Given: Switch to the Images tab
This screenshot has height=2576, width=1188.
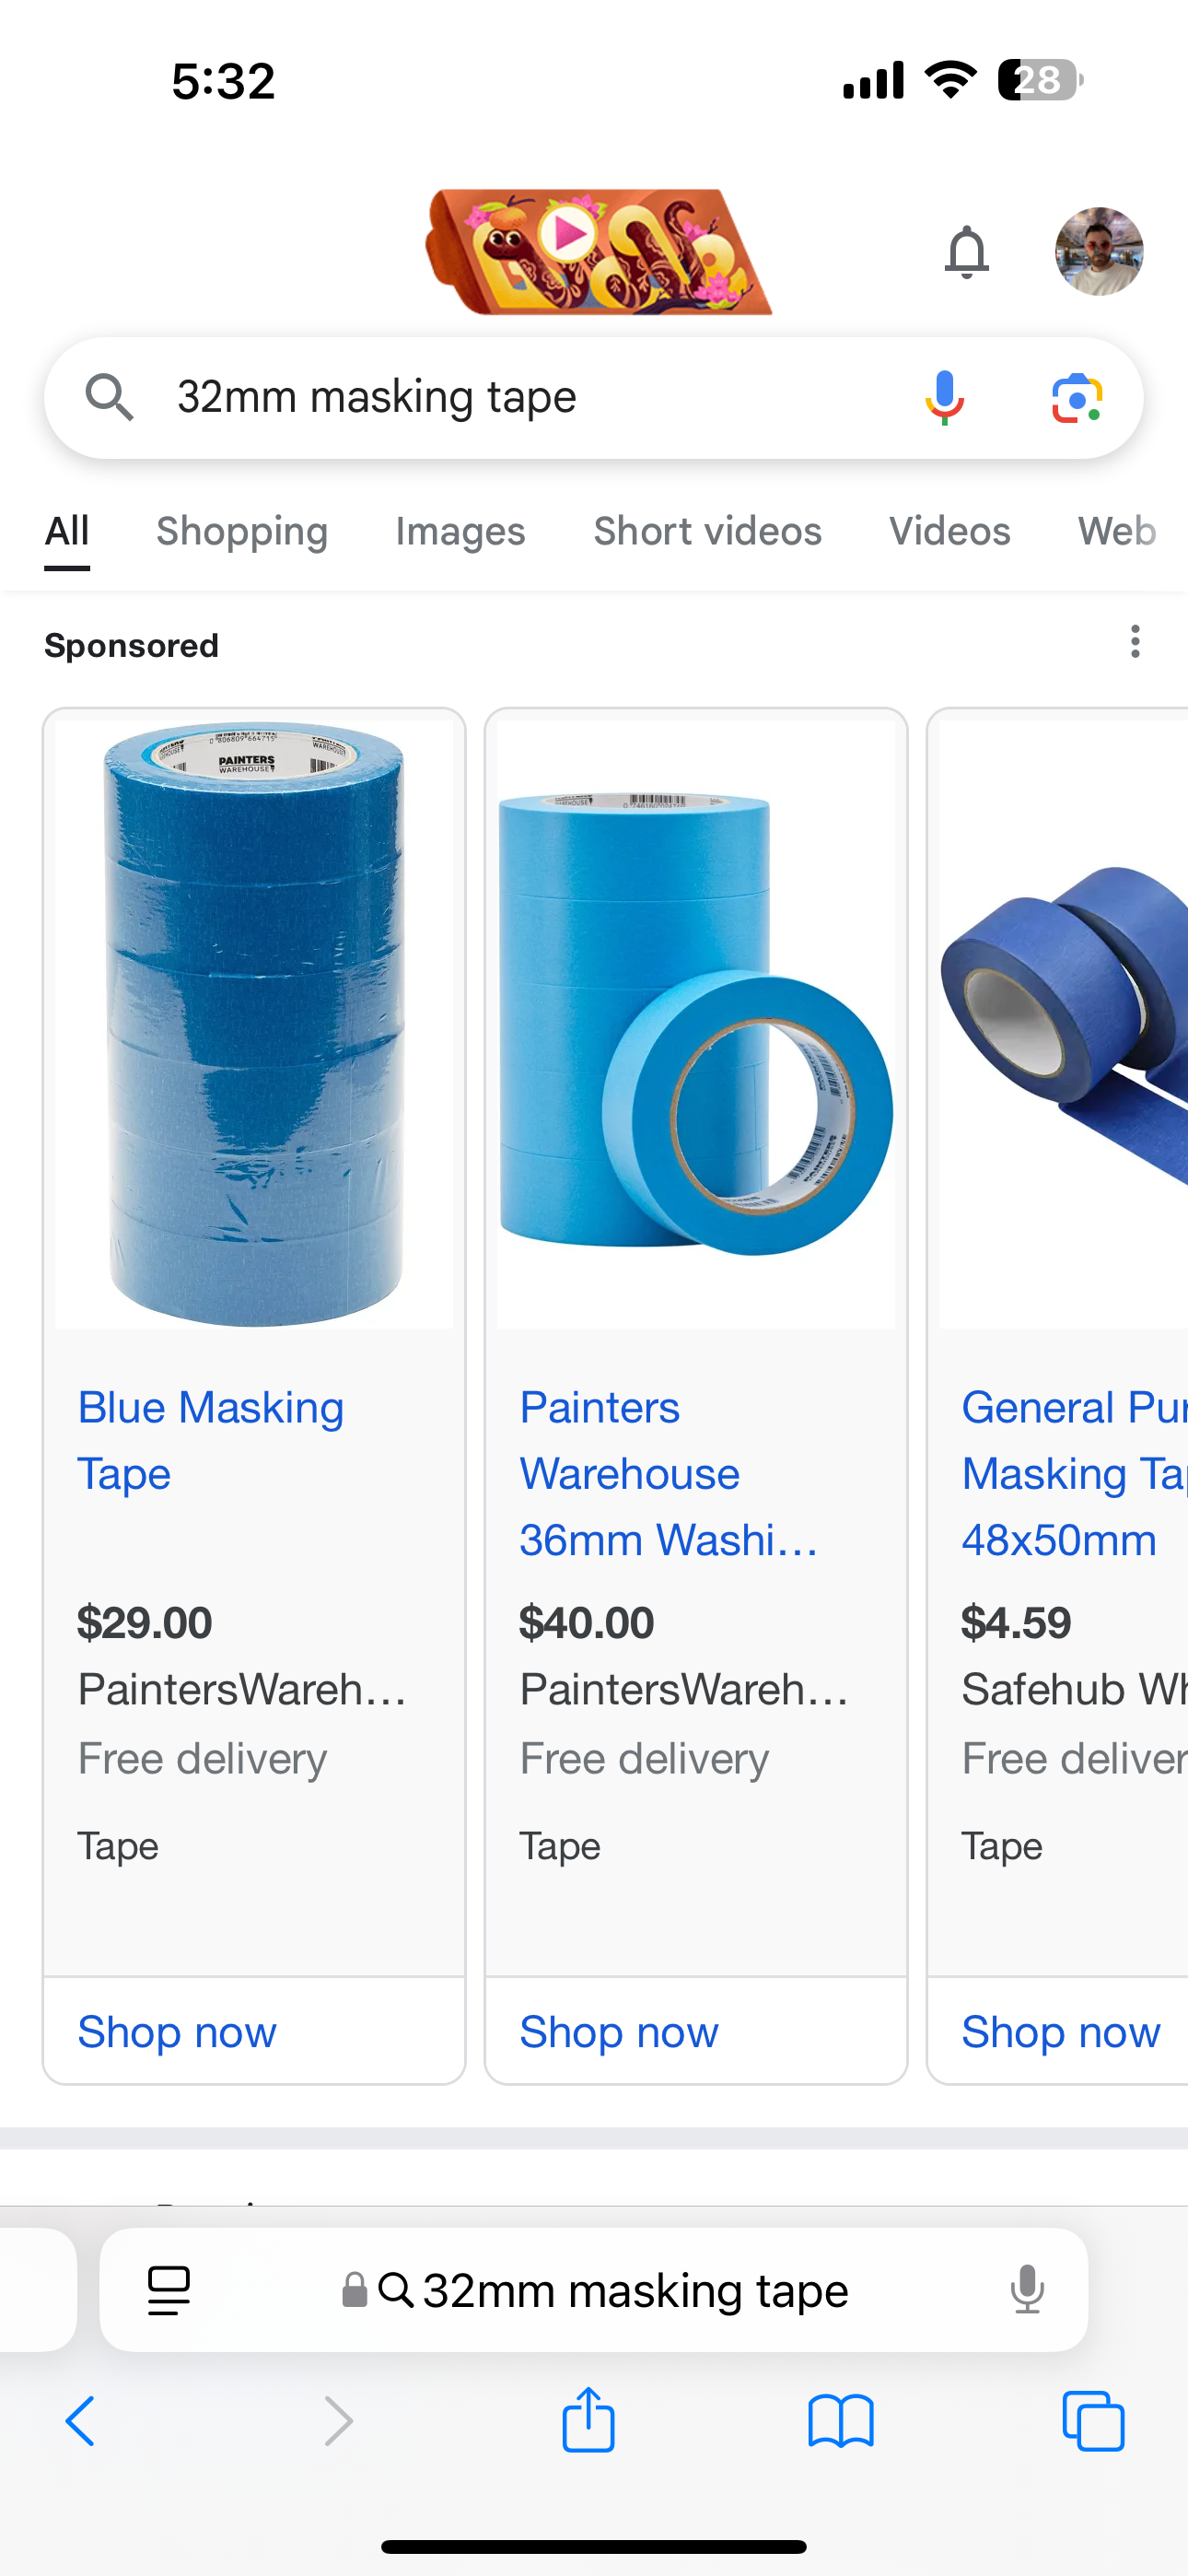Looking at the screenshot, I should pos(460,531).
